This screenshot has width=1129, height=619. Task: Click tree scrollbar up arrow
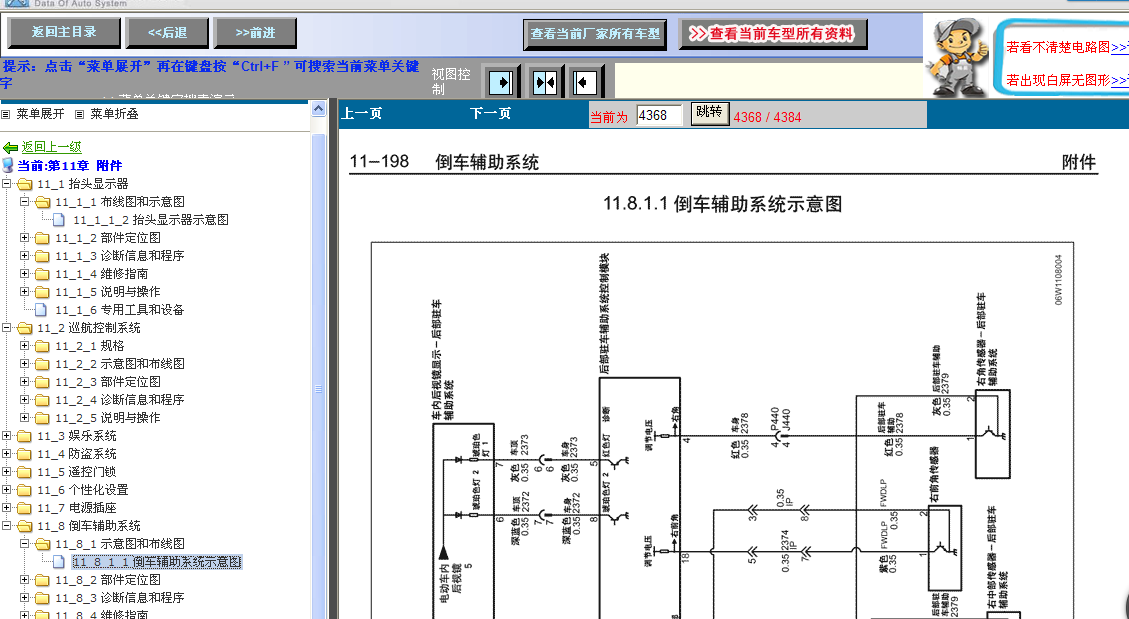318,109
